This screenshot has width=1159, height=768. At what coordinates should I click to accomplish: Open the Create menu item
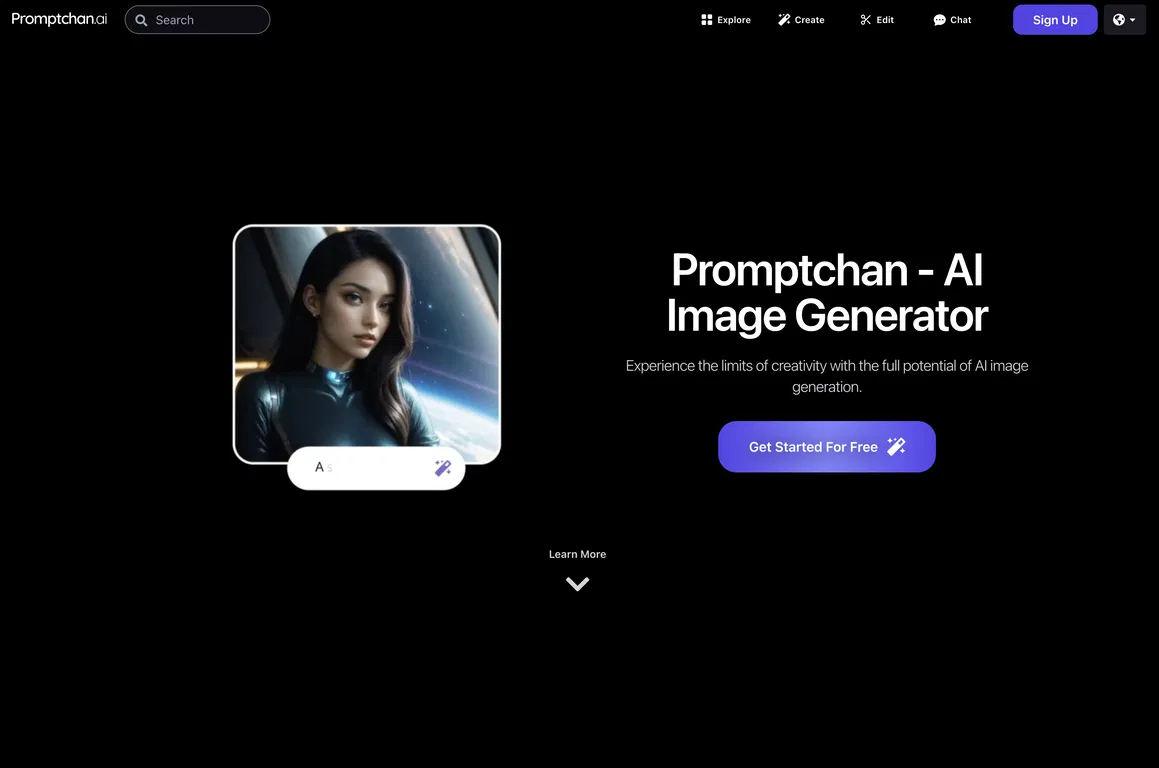coord(801,20)
